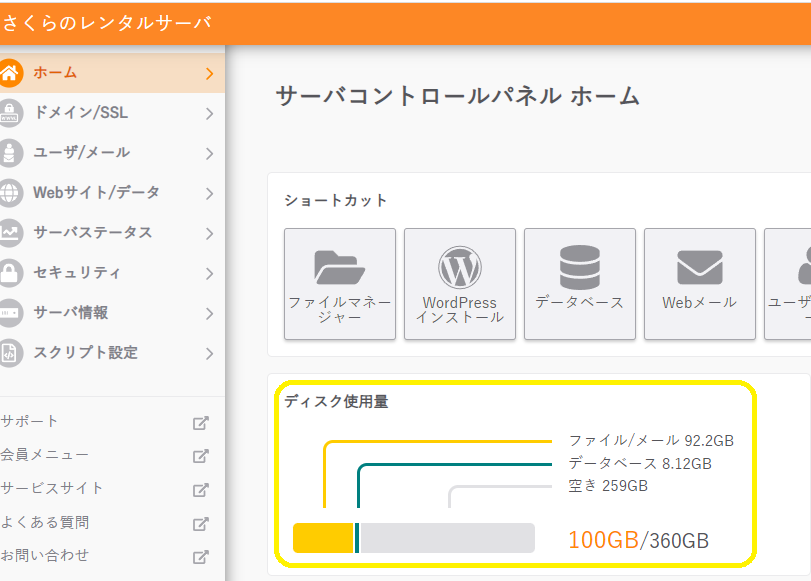Expand the ドメイン/SSL chevron
Screen dimensions: 811x581
(x=209, y=113)
